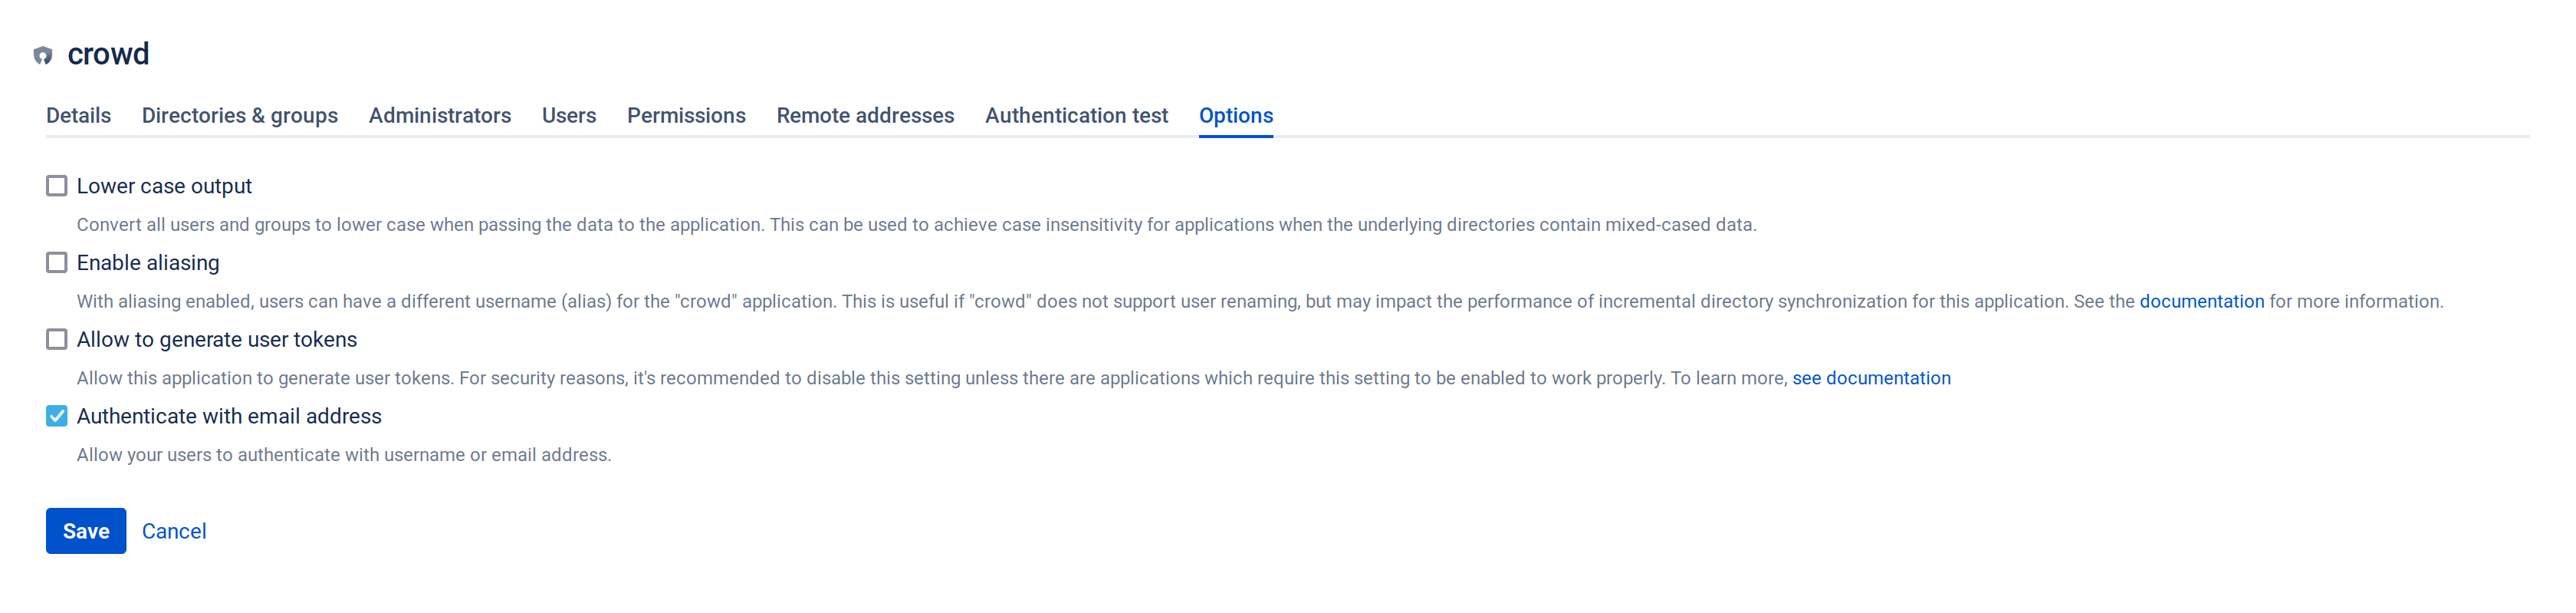
Task: Click the Cancel link
Action: coord(174,531)
